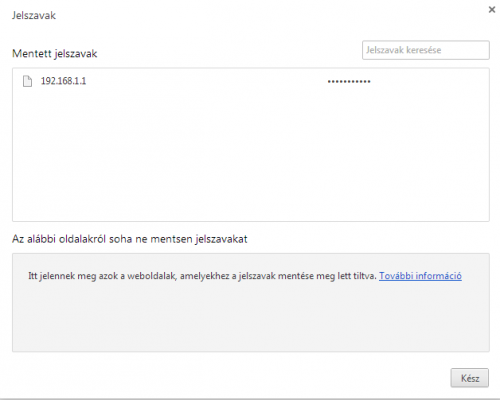Click the gap between 192.168.1.1 and password dots
The height and width of the screenshot is (400, 500).
click(207, 81)
